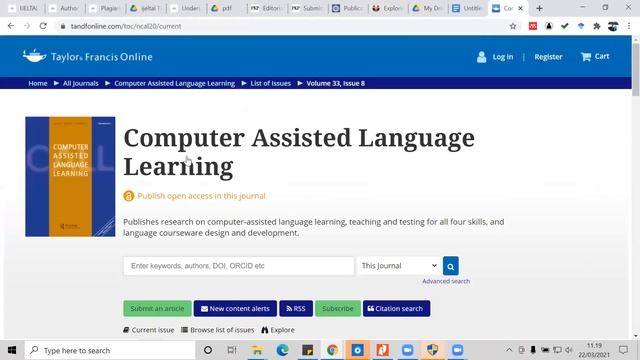The height and width of the screenshot is (360, 640).
Task: Open File Explorer from the taskbar
Action: tap(257, 350)
